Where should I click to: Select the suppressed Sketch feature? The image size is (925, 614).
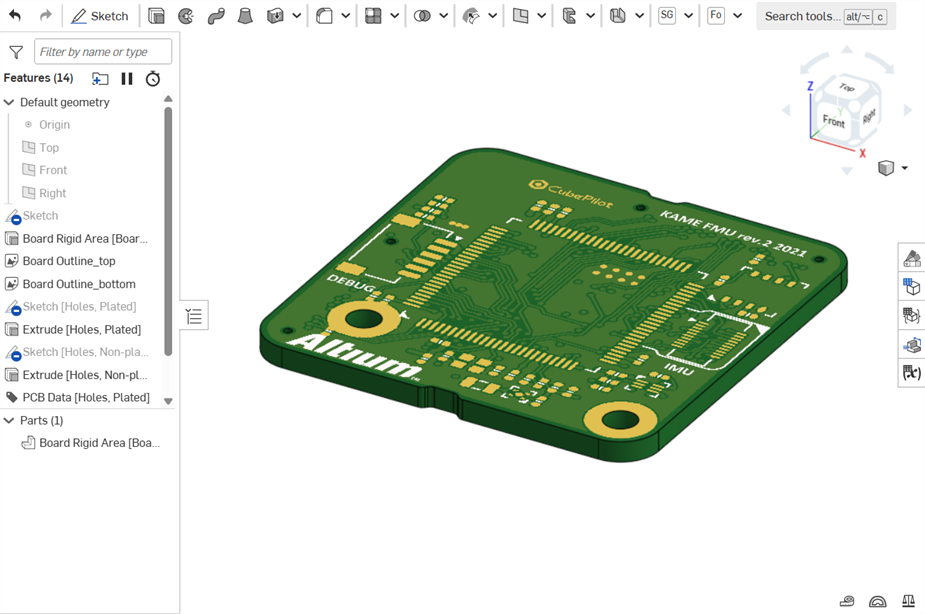pos(40,216)
